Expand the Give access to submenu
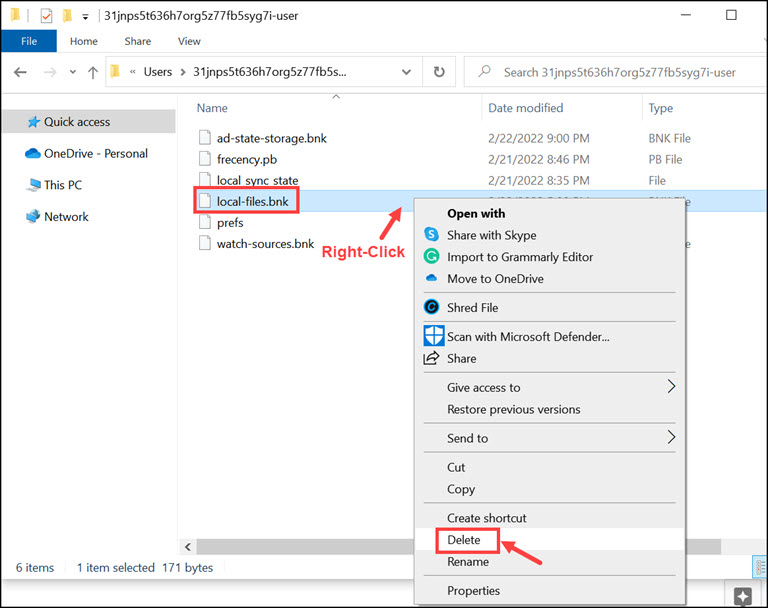This screenshot has width=768, height=608. tap(671, 387)
